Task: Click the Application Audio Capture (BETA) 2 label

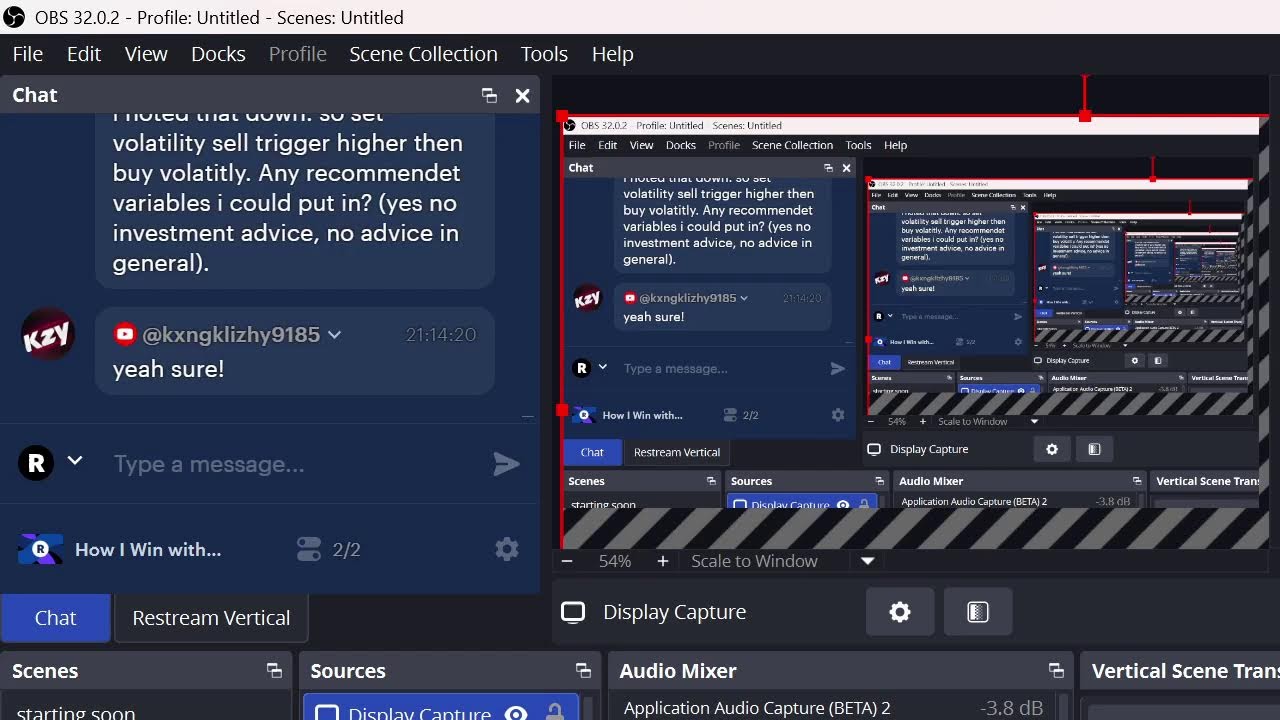Action: 757,708
